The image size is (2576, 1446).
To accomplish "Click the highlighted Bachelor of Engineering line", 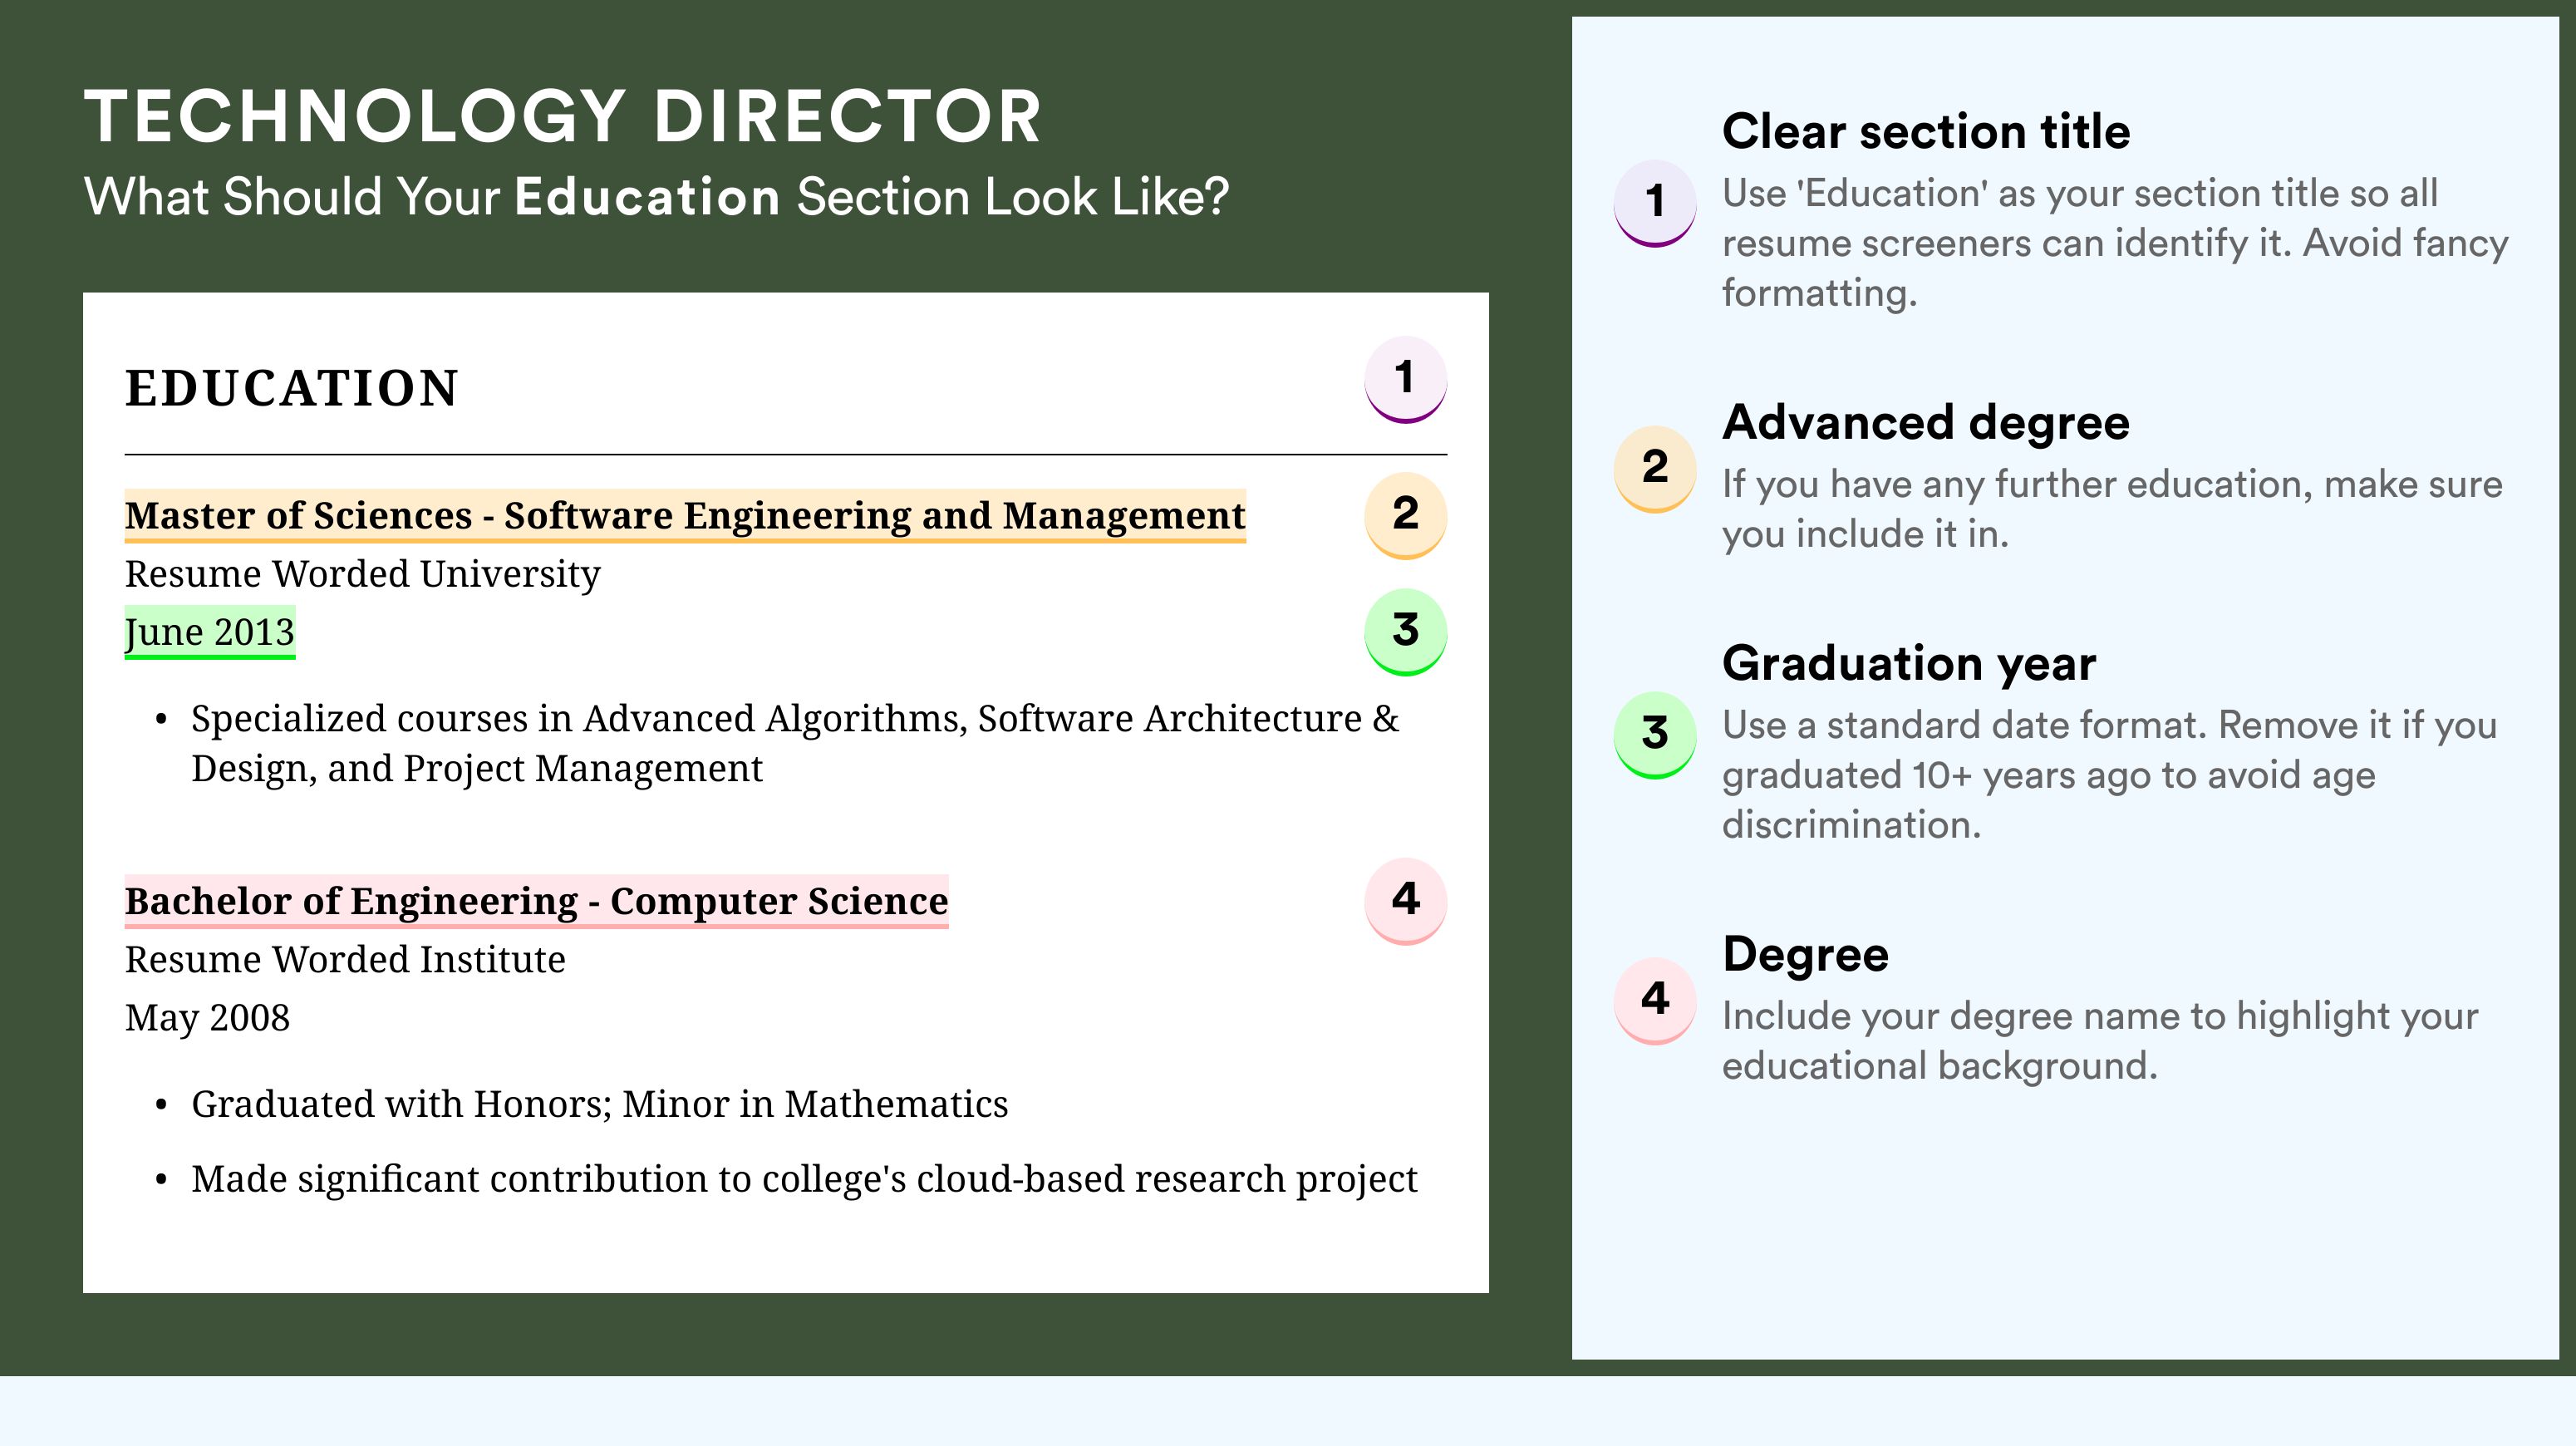I will pyautogui.click(x=536, y=901).
